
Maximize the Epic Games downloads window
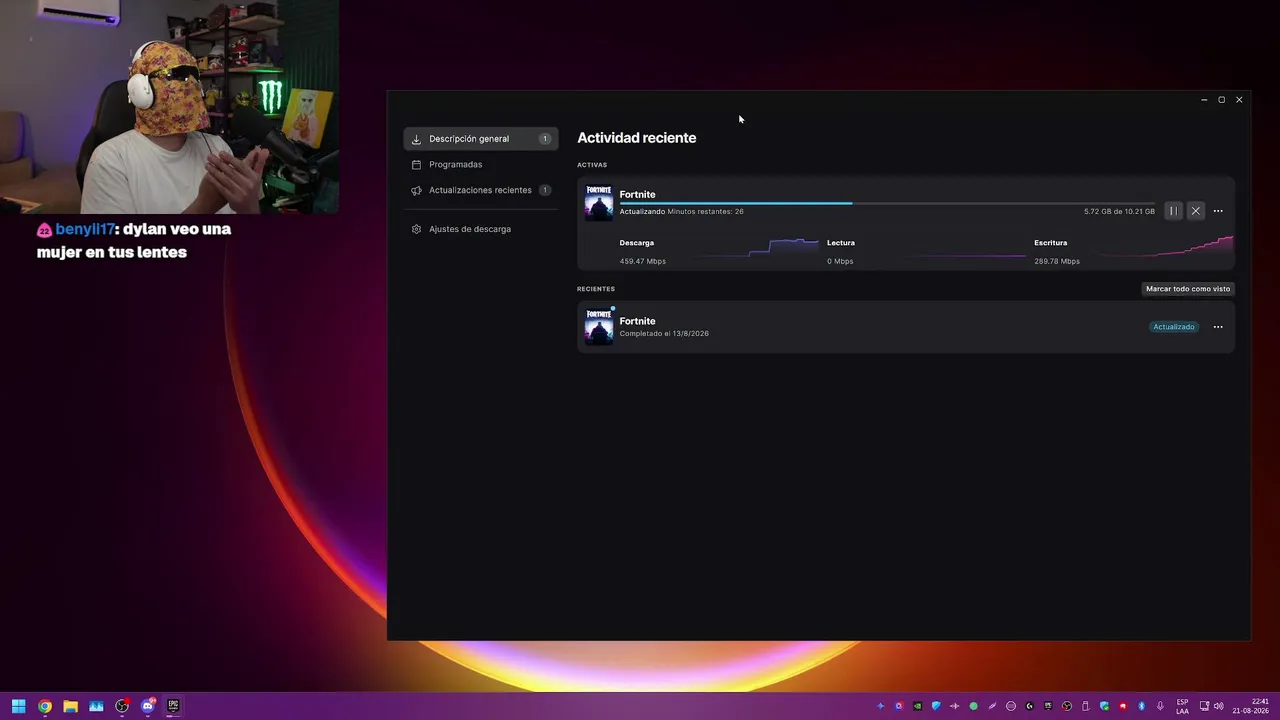tap(1221, 100)
